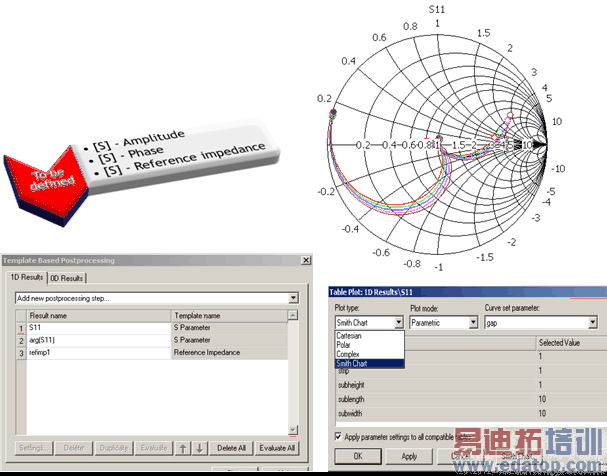Click the greyed-out Settings button
The image size is (607, 476).
pos(34,448)
